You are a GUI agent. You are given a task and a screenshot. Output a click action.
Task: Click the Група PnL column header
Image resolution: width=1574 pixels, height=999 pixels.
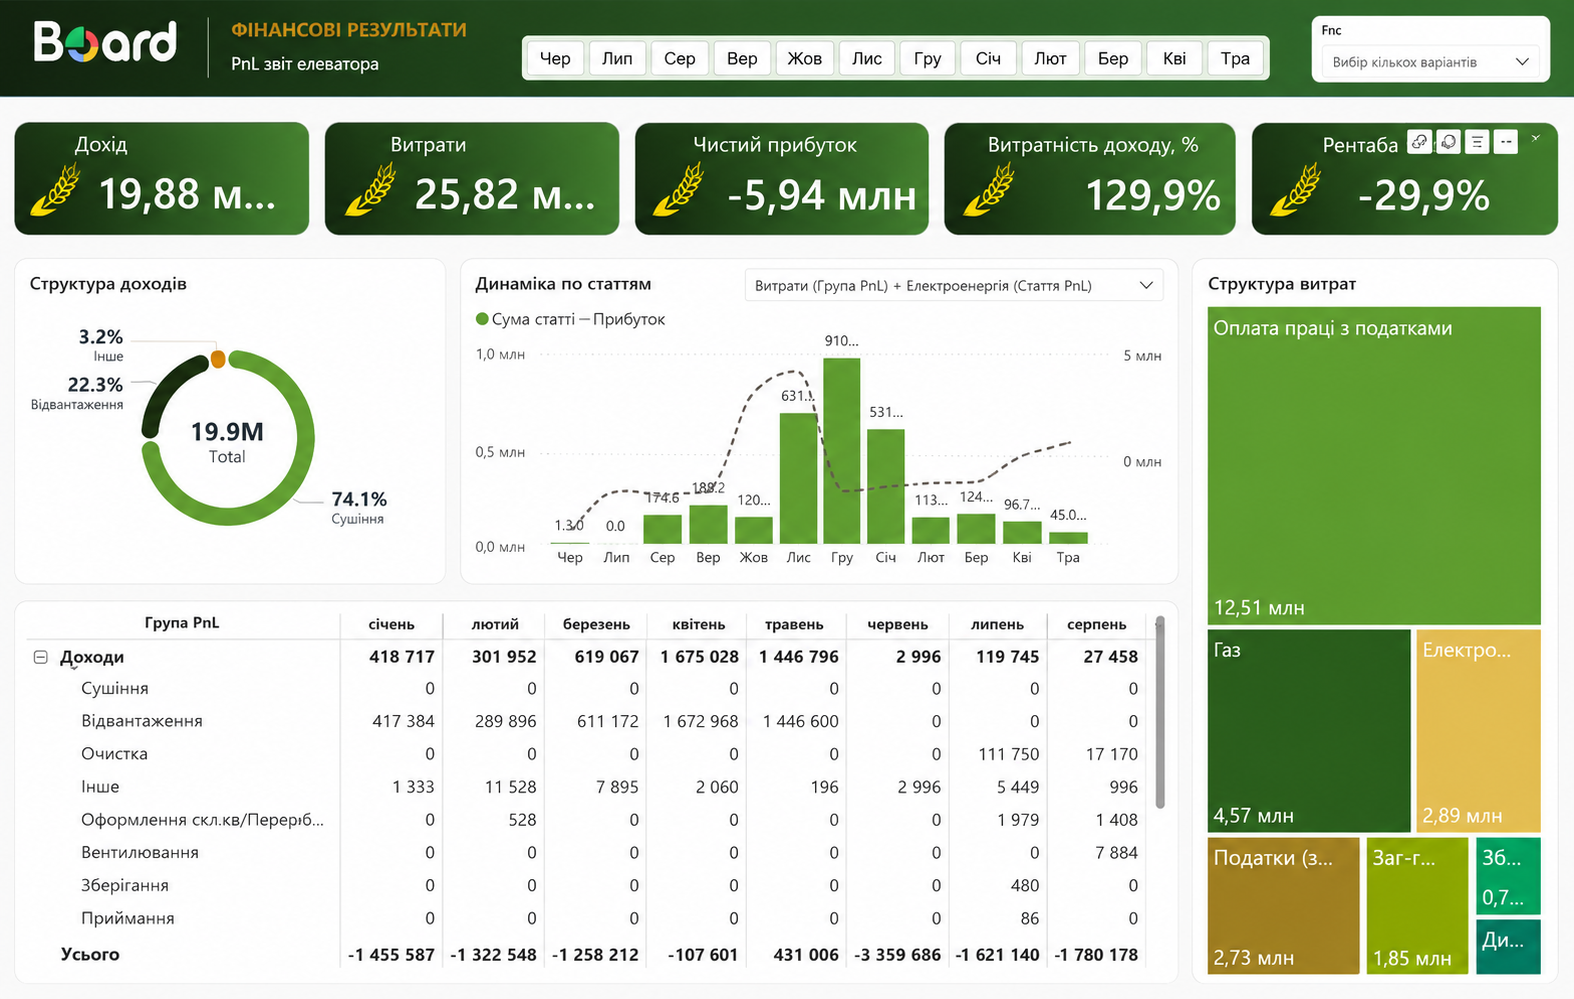[x=182, y=623]
